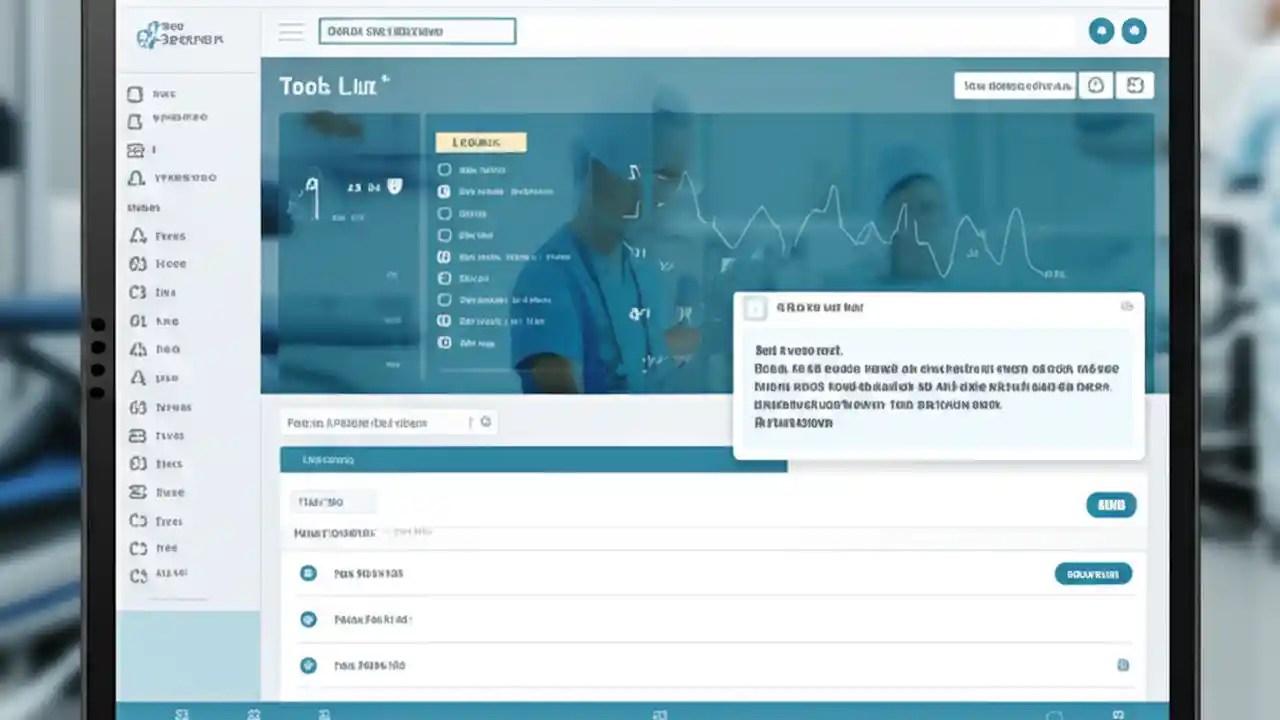Select the circular avatar icon in the header
Image resolution: width=1280 pixels, height=720 pixels.
(1134, 31)
